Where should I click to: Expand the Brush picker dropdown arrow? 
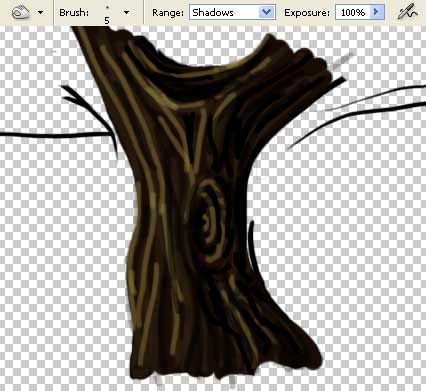pos(126,13)
